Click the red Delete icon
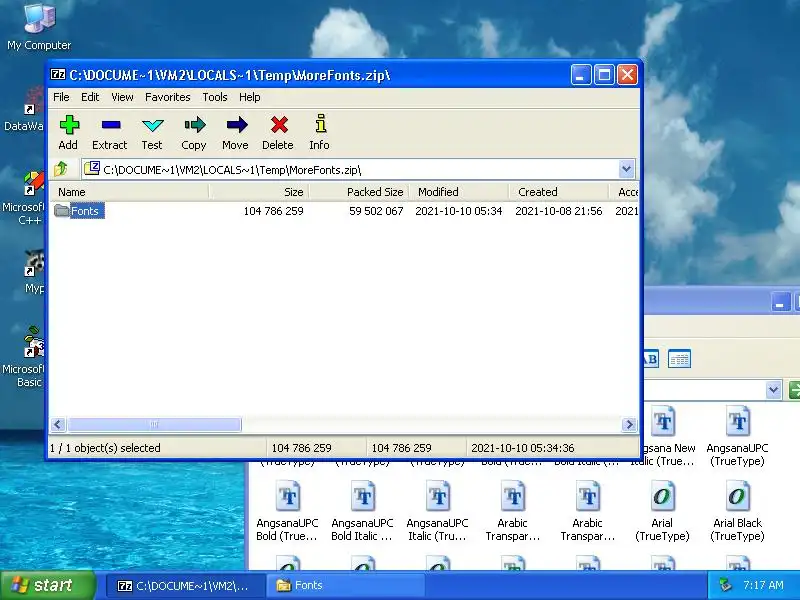800x600 pixels. (278, 132)
